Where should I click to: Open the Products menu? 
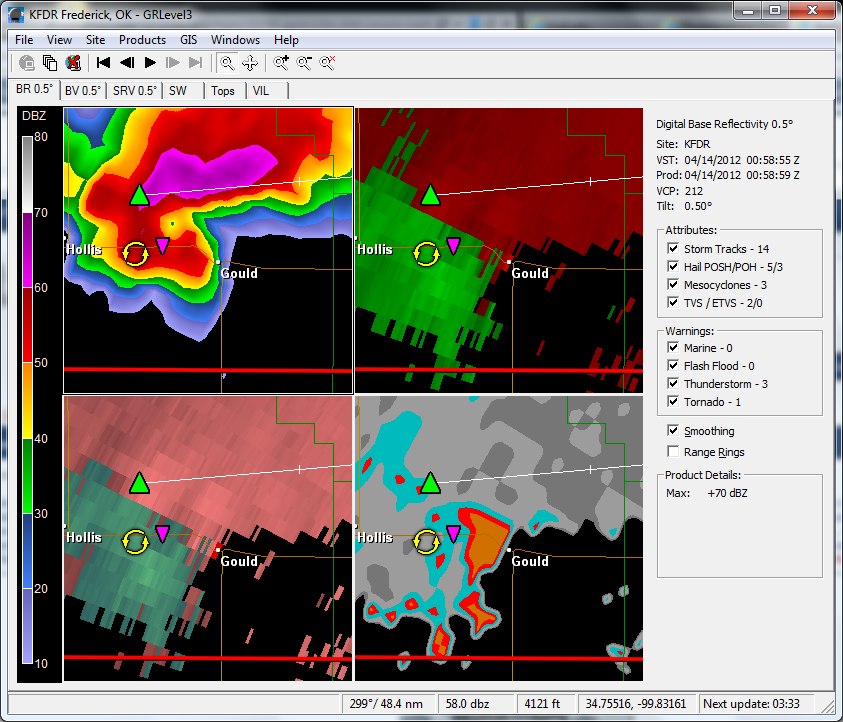142,40
